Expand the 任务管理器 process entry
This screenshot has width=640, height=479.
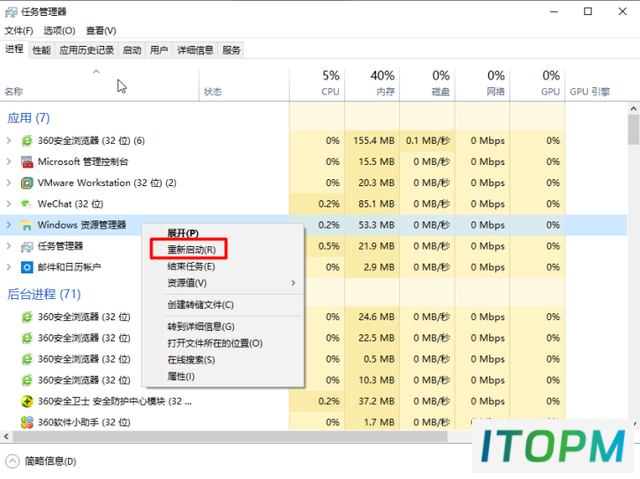coord(9,246)
